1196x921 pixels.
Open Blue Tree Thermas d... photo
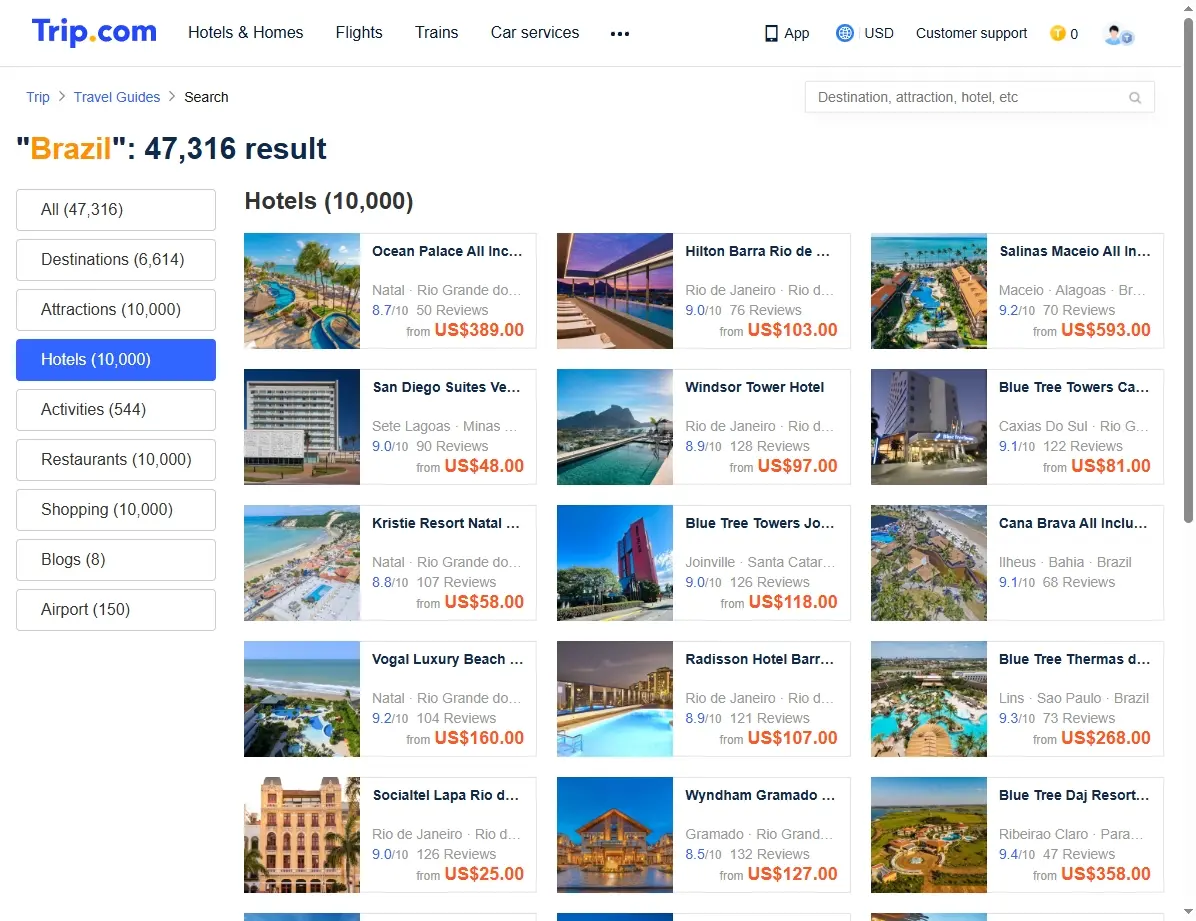(929, 698)
